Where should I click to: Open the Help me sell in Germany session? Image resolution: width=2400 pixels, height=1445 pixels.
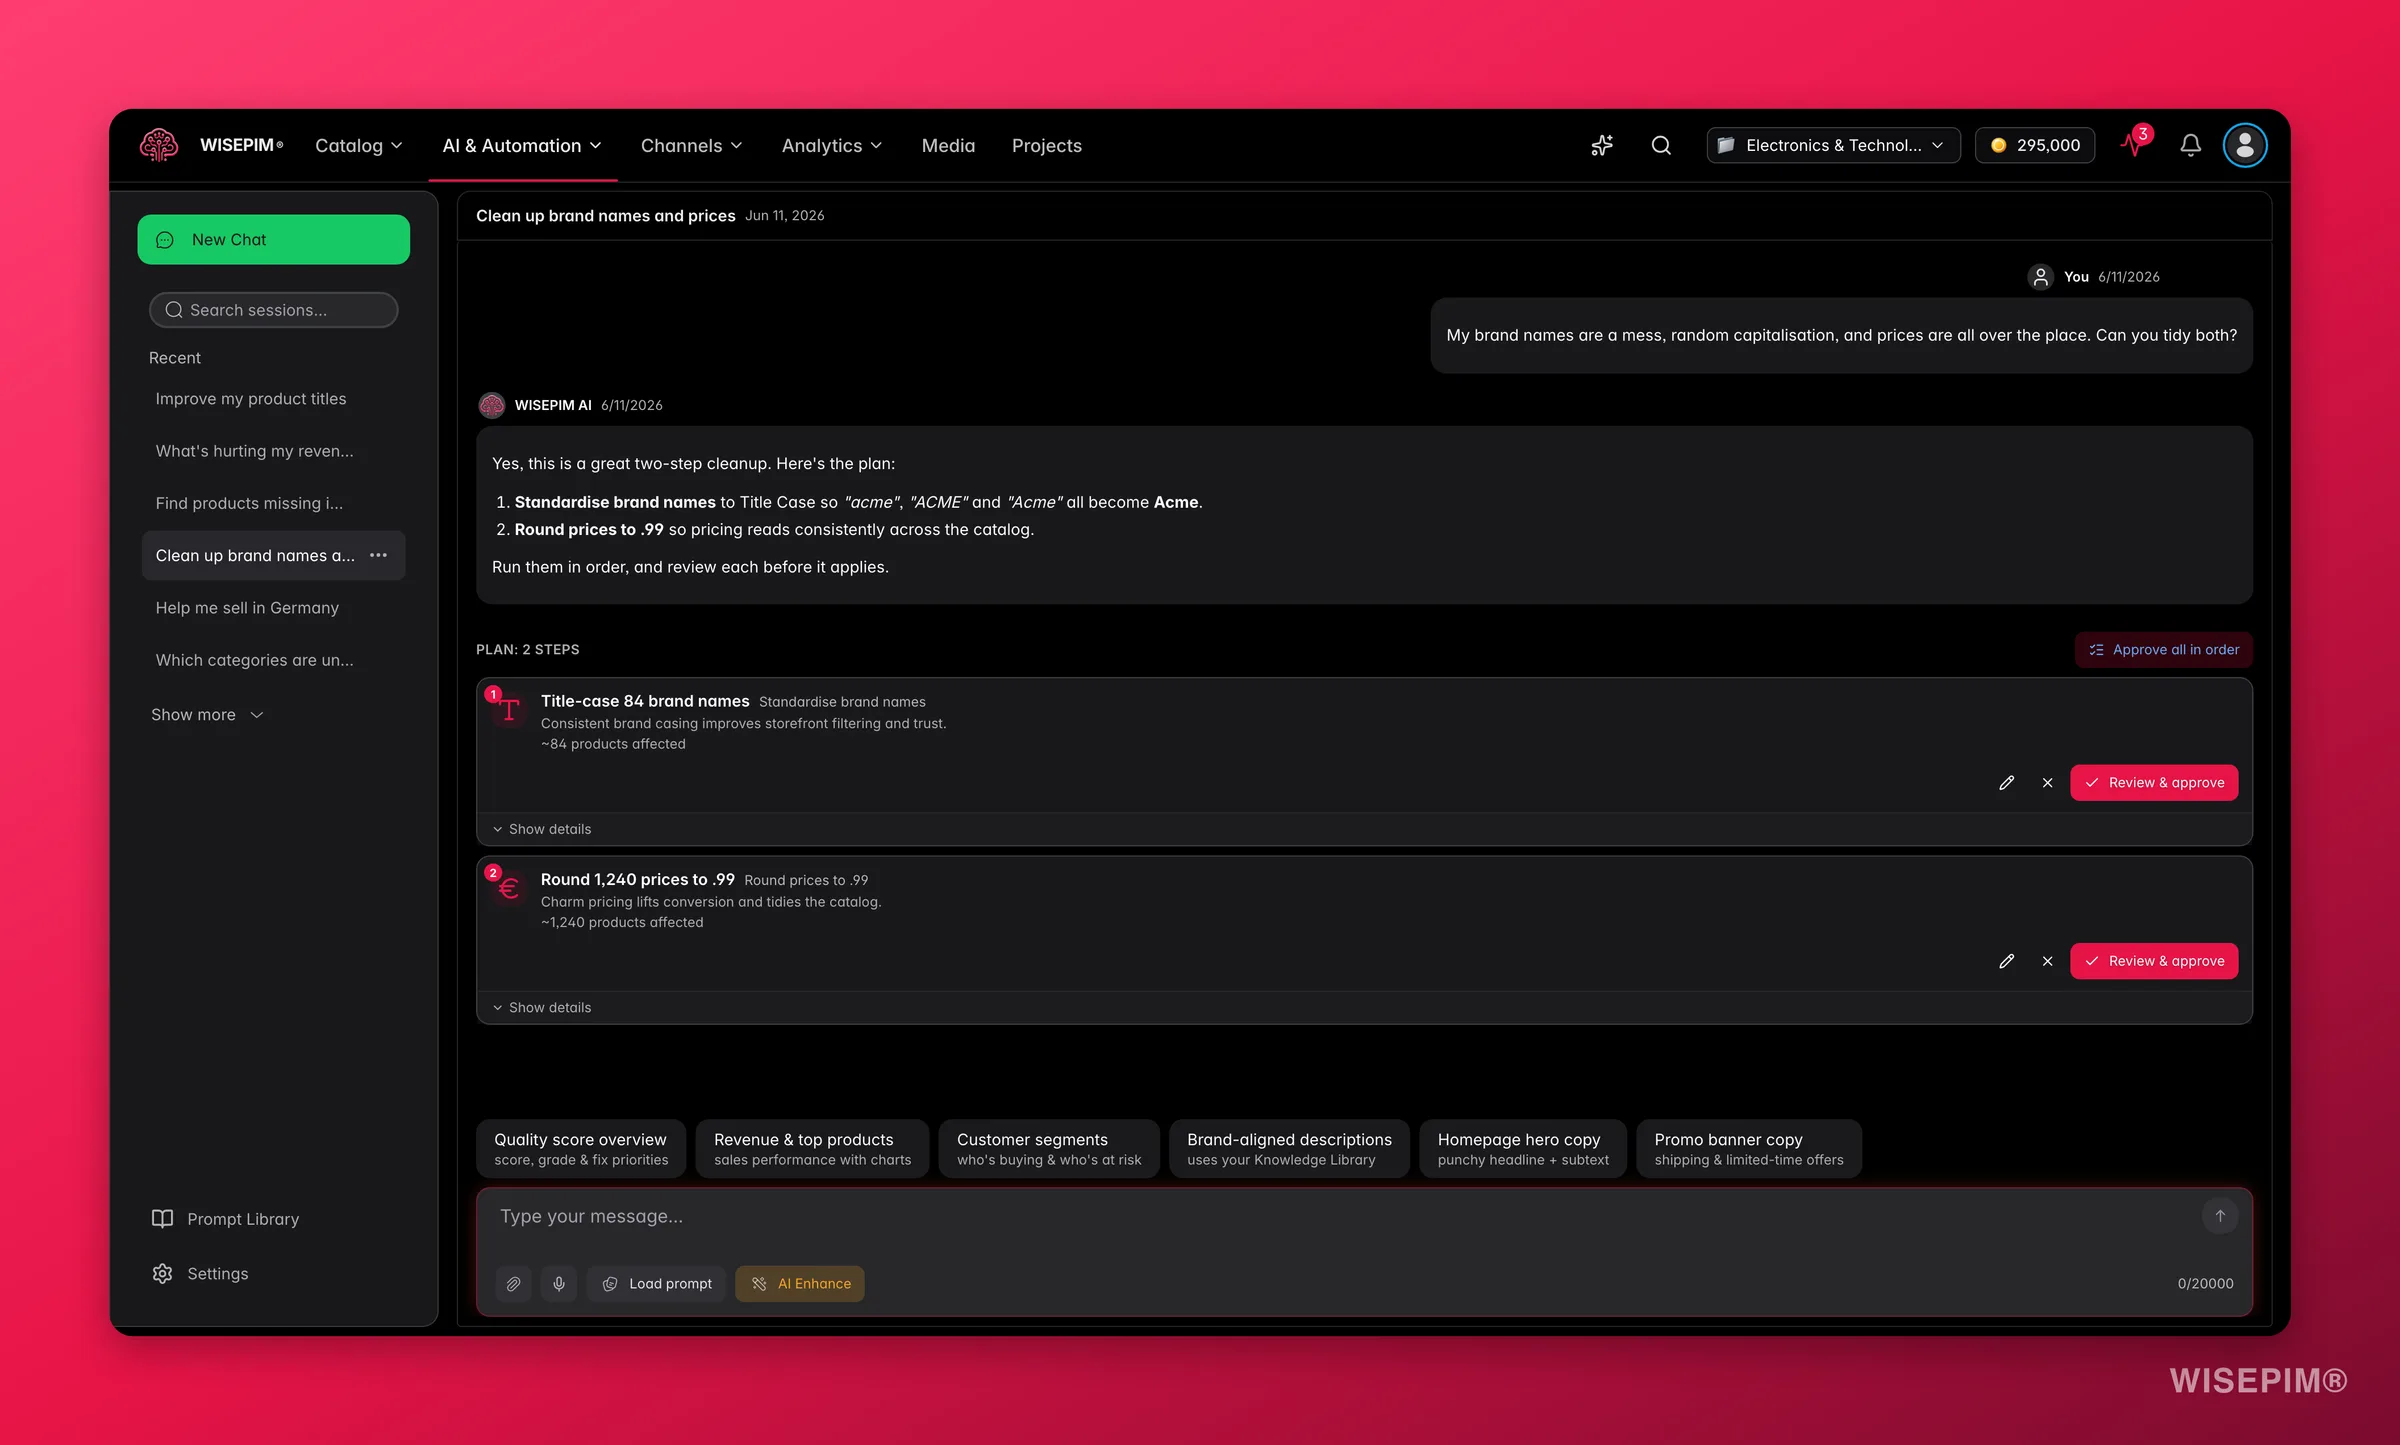pos(273,608)
